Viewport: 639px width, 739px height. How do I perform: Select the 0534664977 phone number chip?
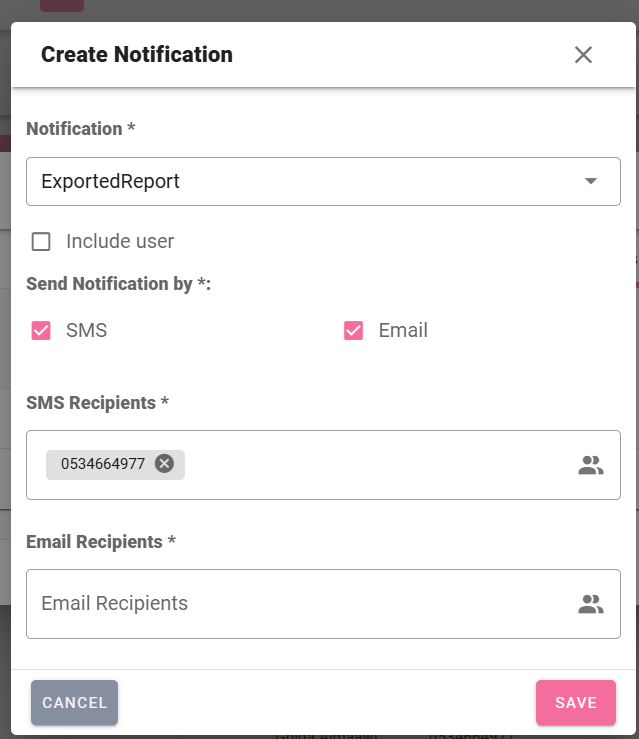coord(103,464)
